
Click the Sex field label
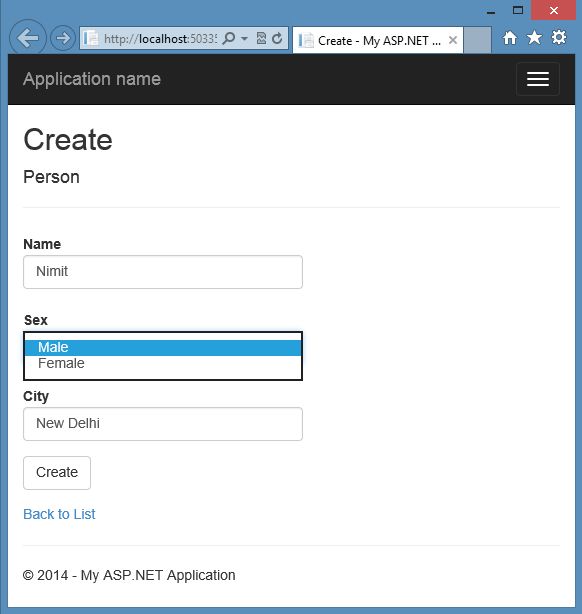pos(36,320)
